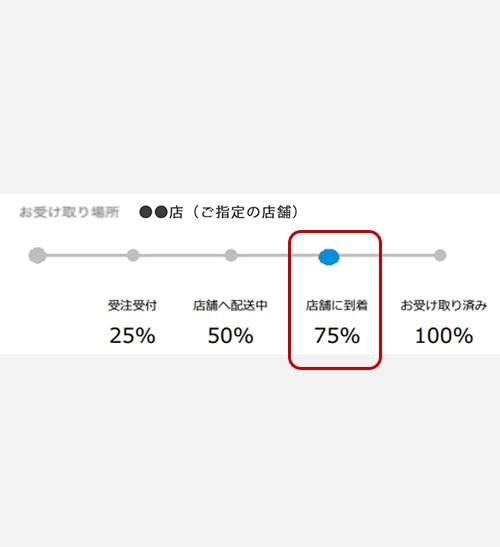
Task: Click the two black circle placeholders
Action: click(153, 212)
